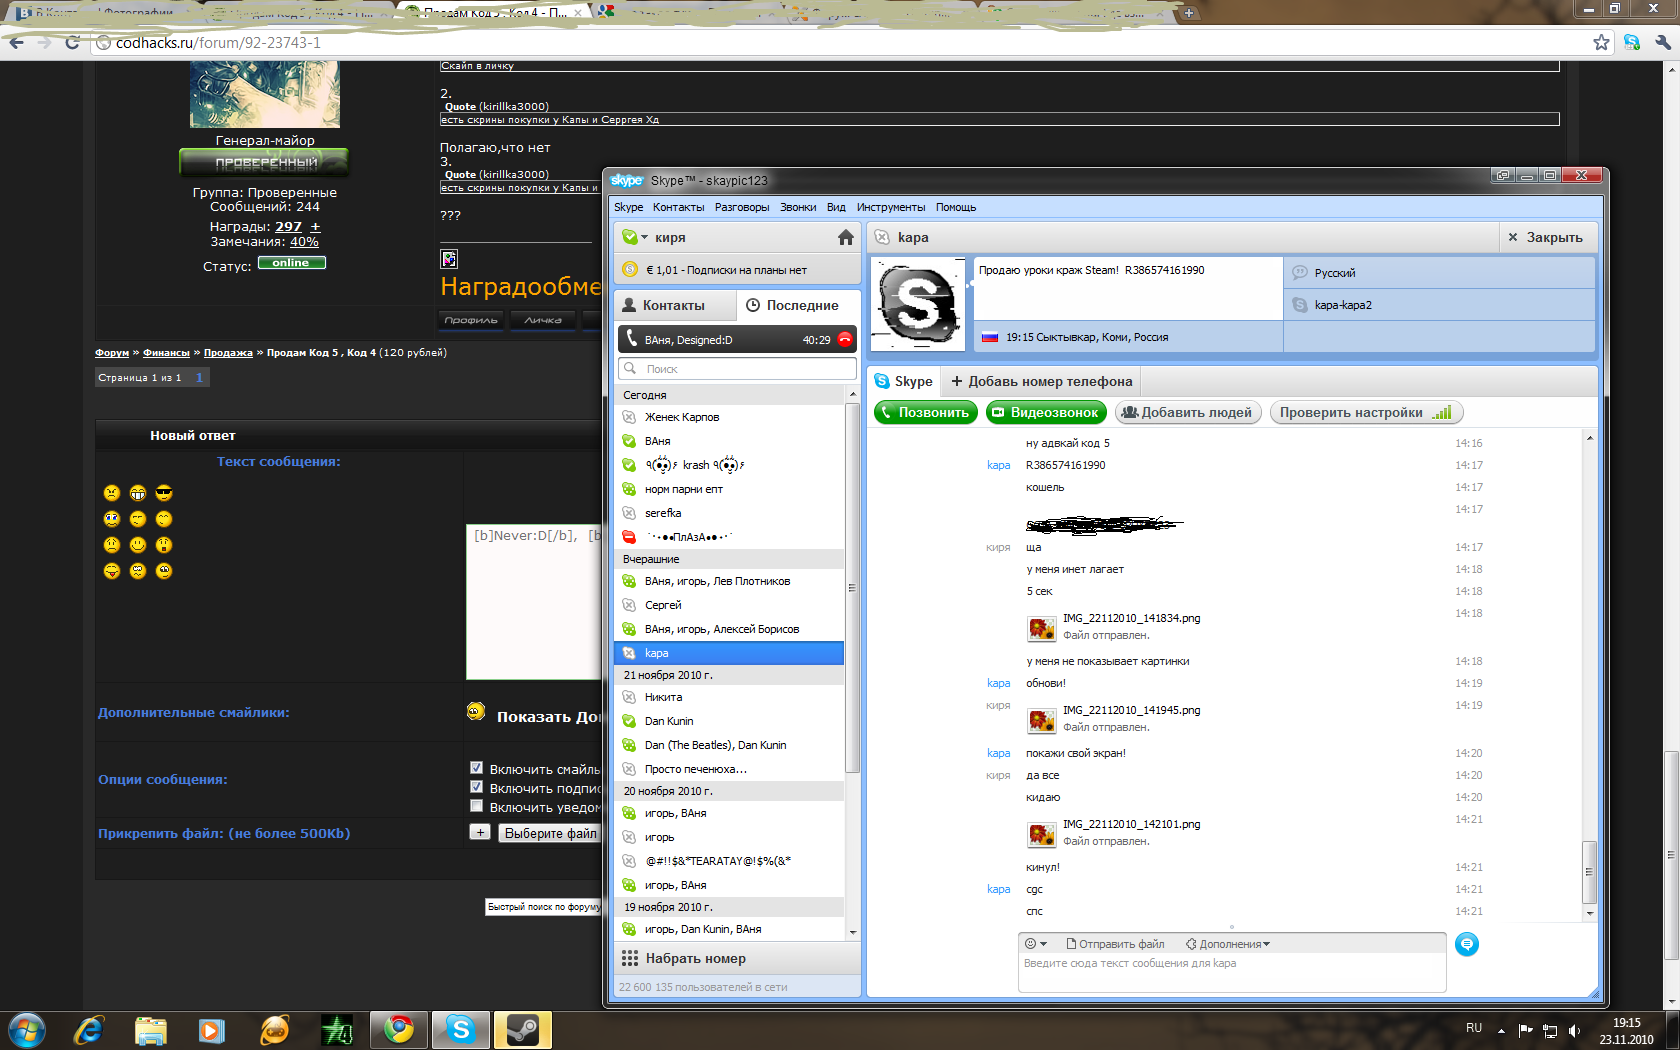
Task: Select Dan Kunin conversation
Action: click(x=730, y=721)
